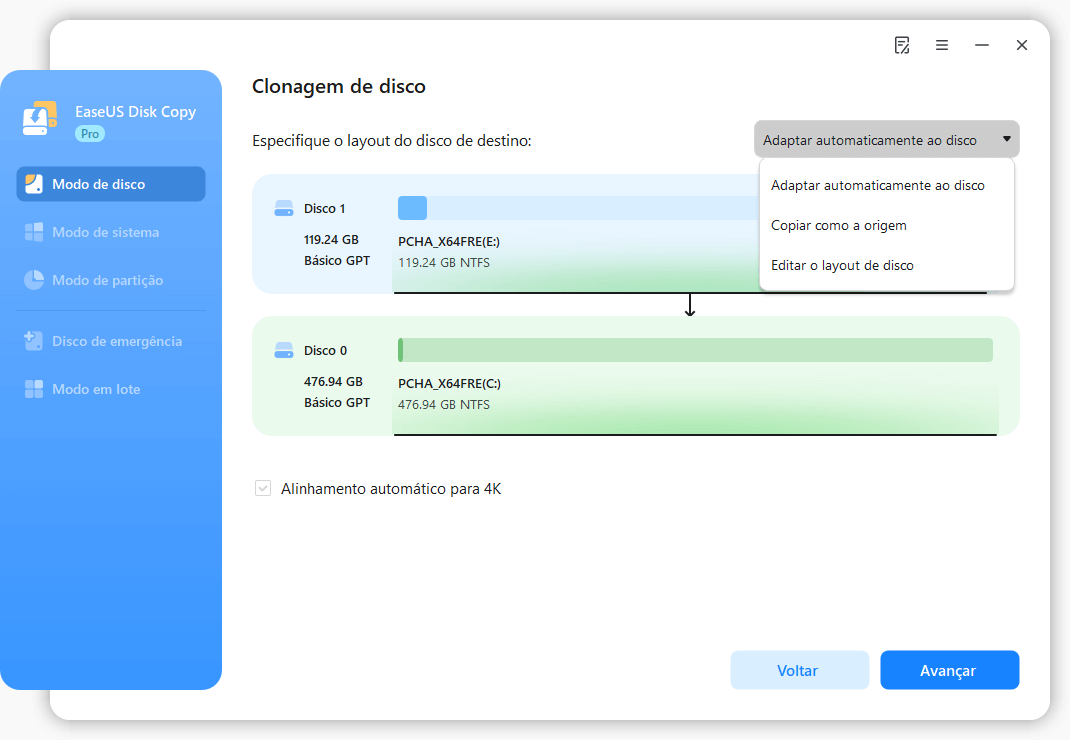This screenshot has width=1070, height=740.
Task: Click the Modo de sistema Windows icon
Action: [x=34, y=233]
